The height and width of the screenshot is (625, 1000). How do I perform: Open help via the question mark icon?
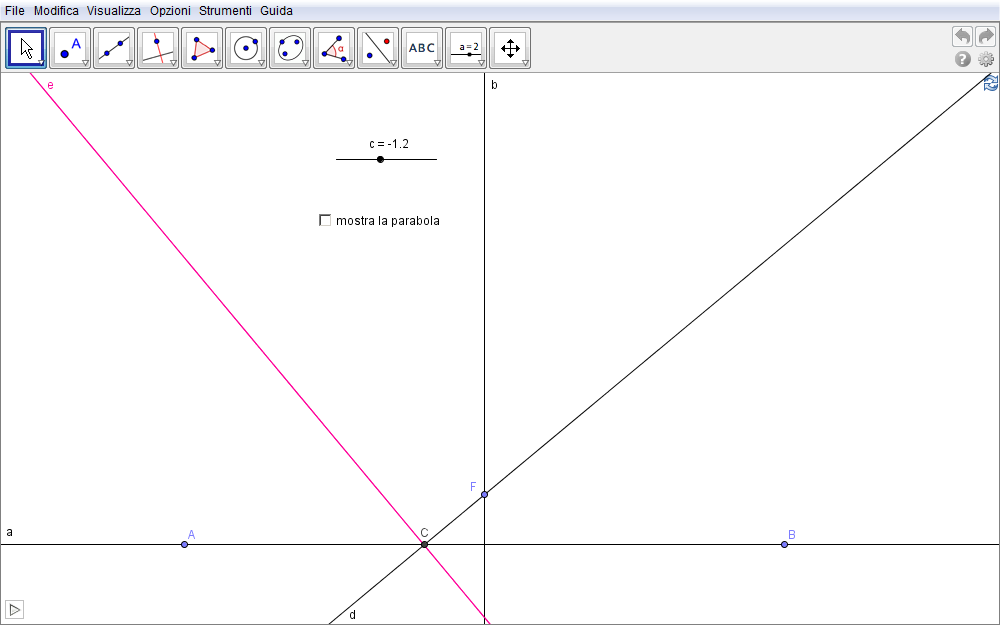[x=963, y=59]
